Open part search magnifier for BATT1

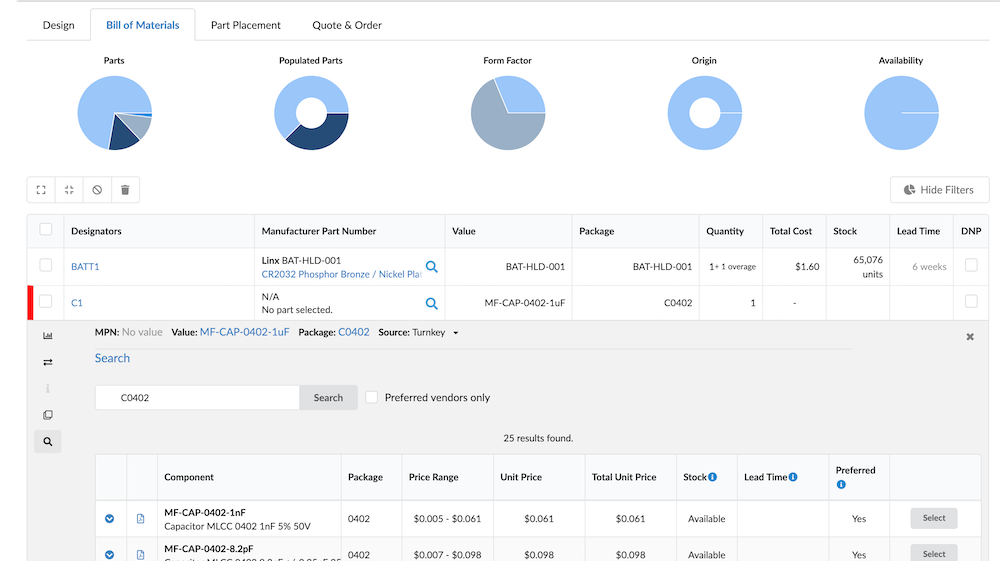click(x=432, y=267)
